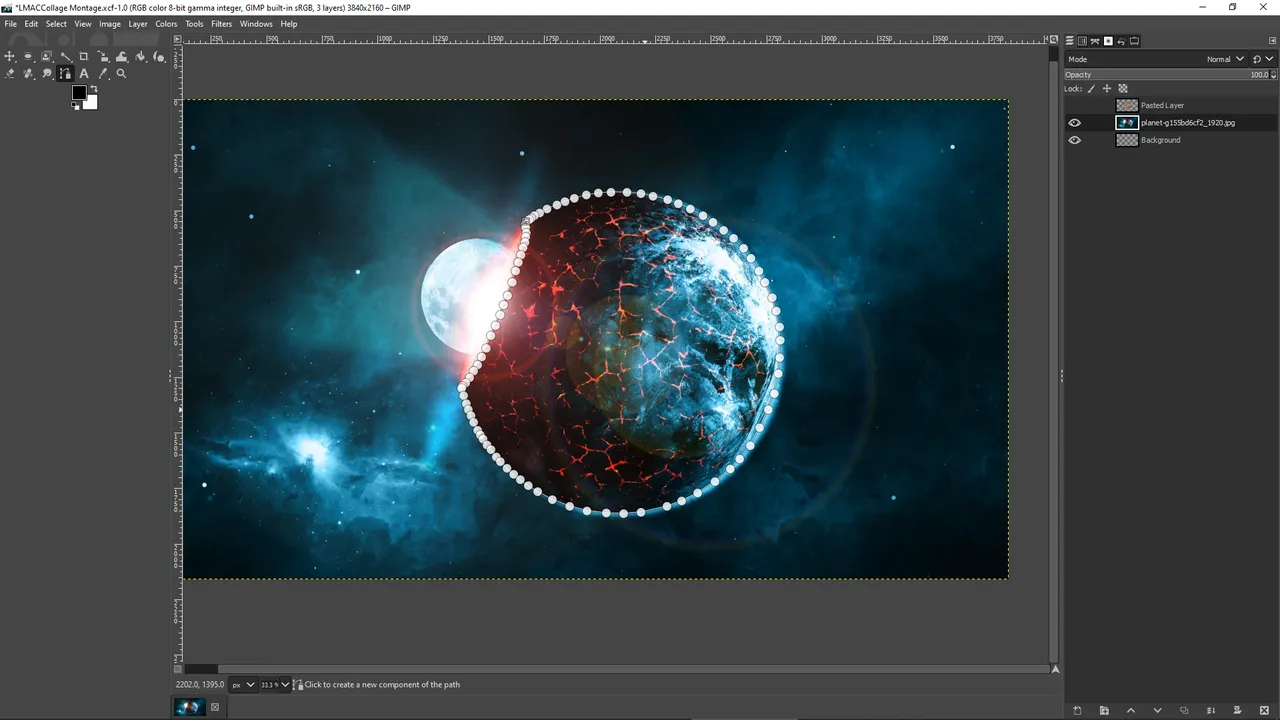
Task: Open the Filters menu
Action: coord(221,24)
